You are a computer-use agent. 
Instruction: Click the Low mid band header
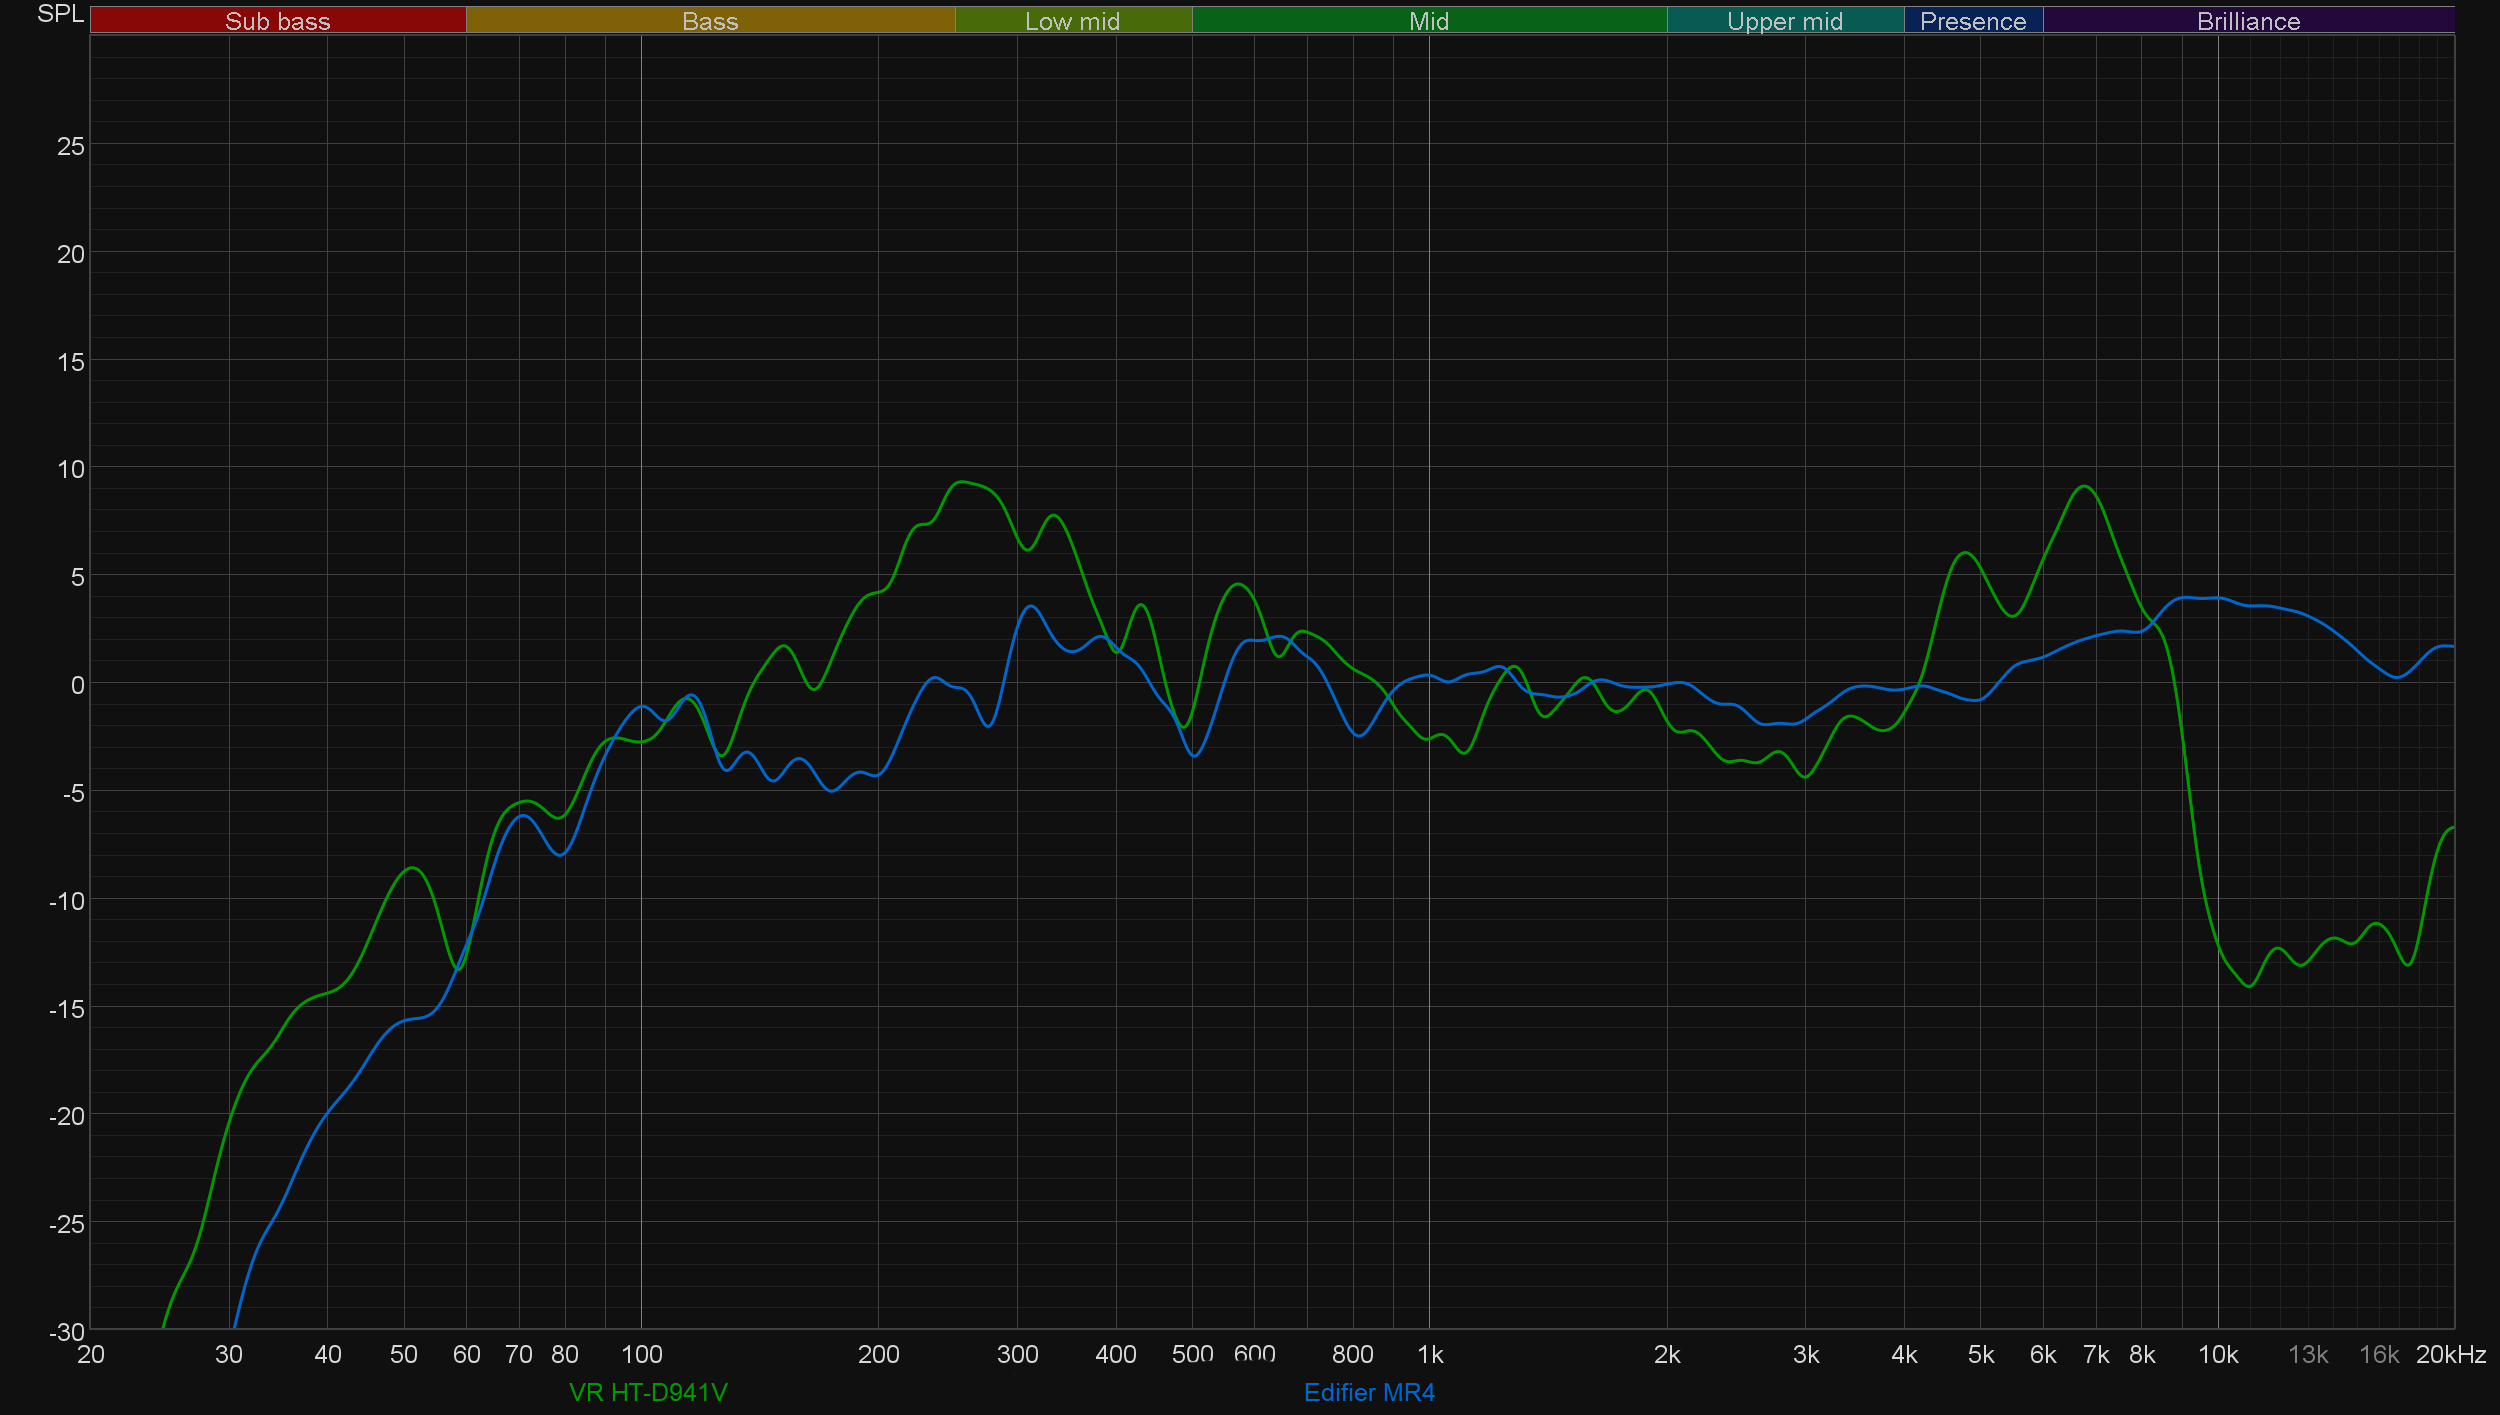[1072, 21]
